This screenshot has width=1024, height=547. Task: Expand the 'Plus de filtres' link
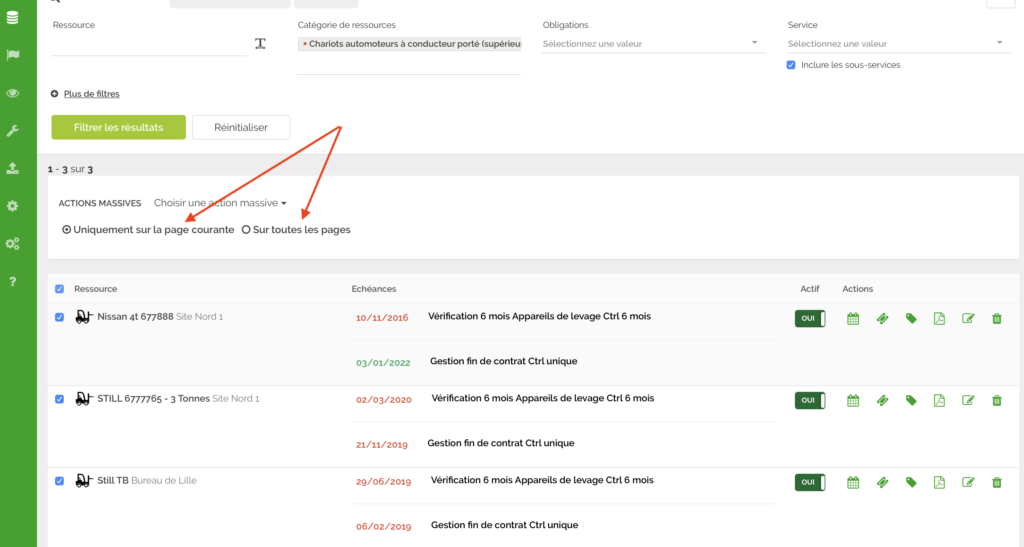pos(91,94)
